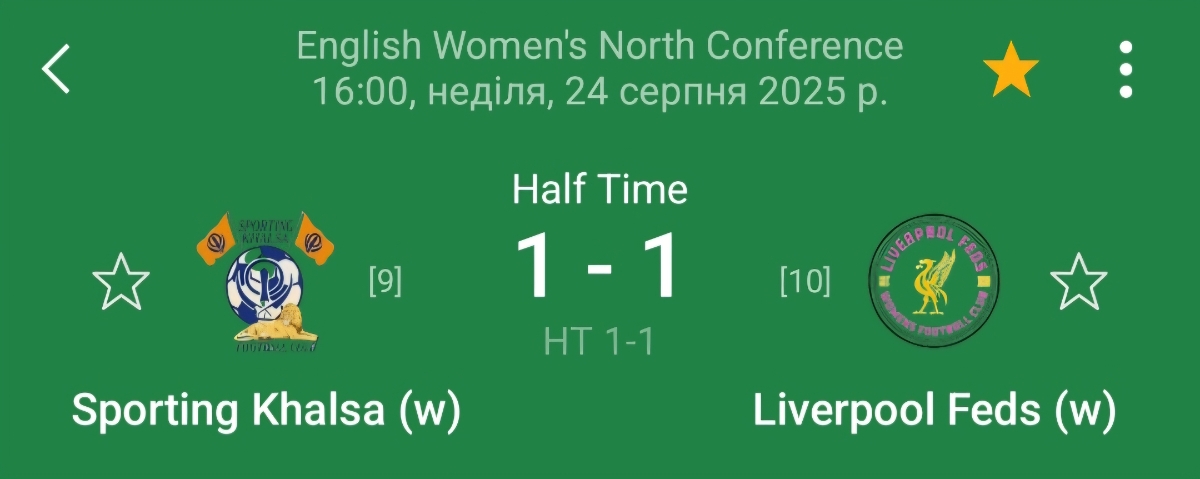Click the [10] league position badge
This screenshot has width=1200, height=479.
[x=805, y=283]
